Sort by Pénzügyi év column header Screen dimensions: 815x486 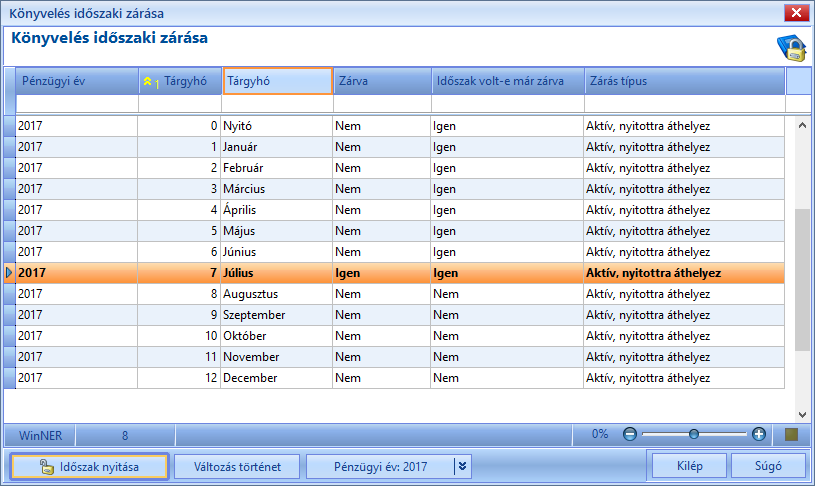pos(77,81)
